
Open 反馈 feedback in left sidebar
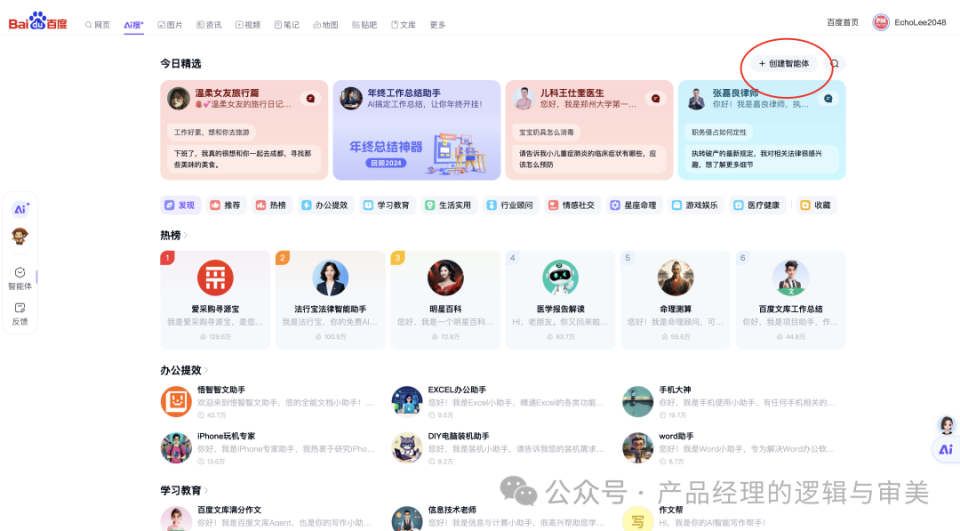pyautogui.click(x=20, y=314)
